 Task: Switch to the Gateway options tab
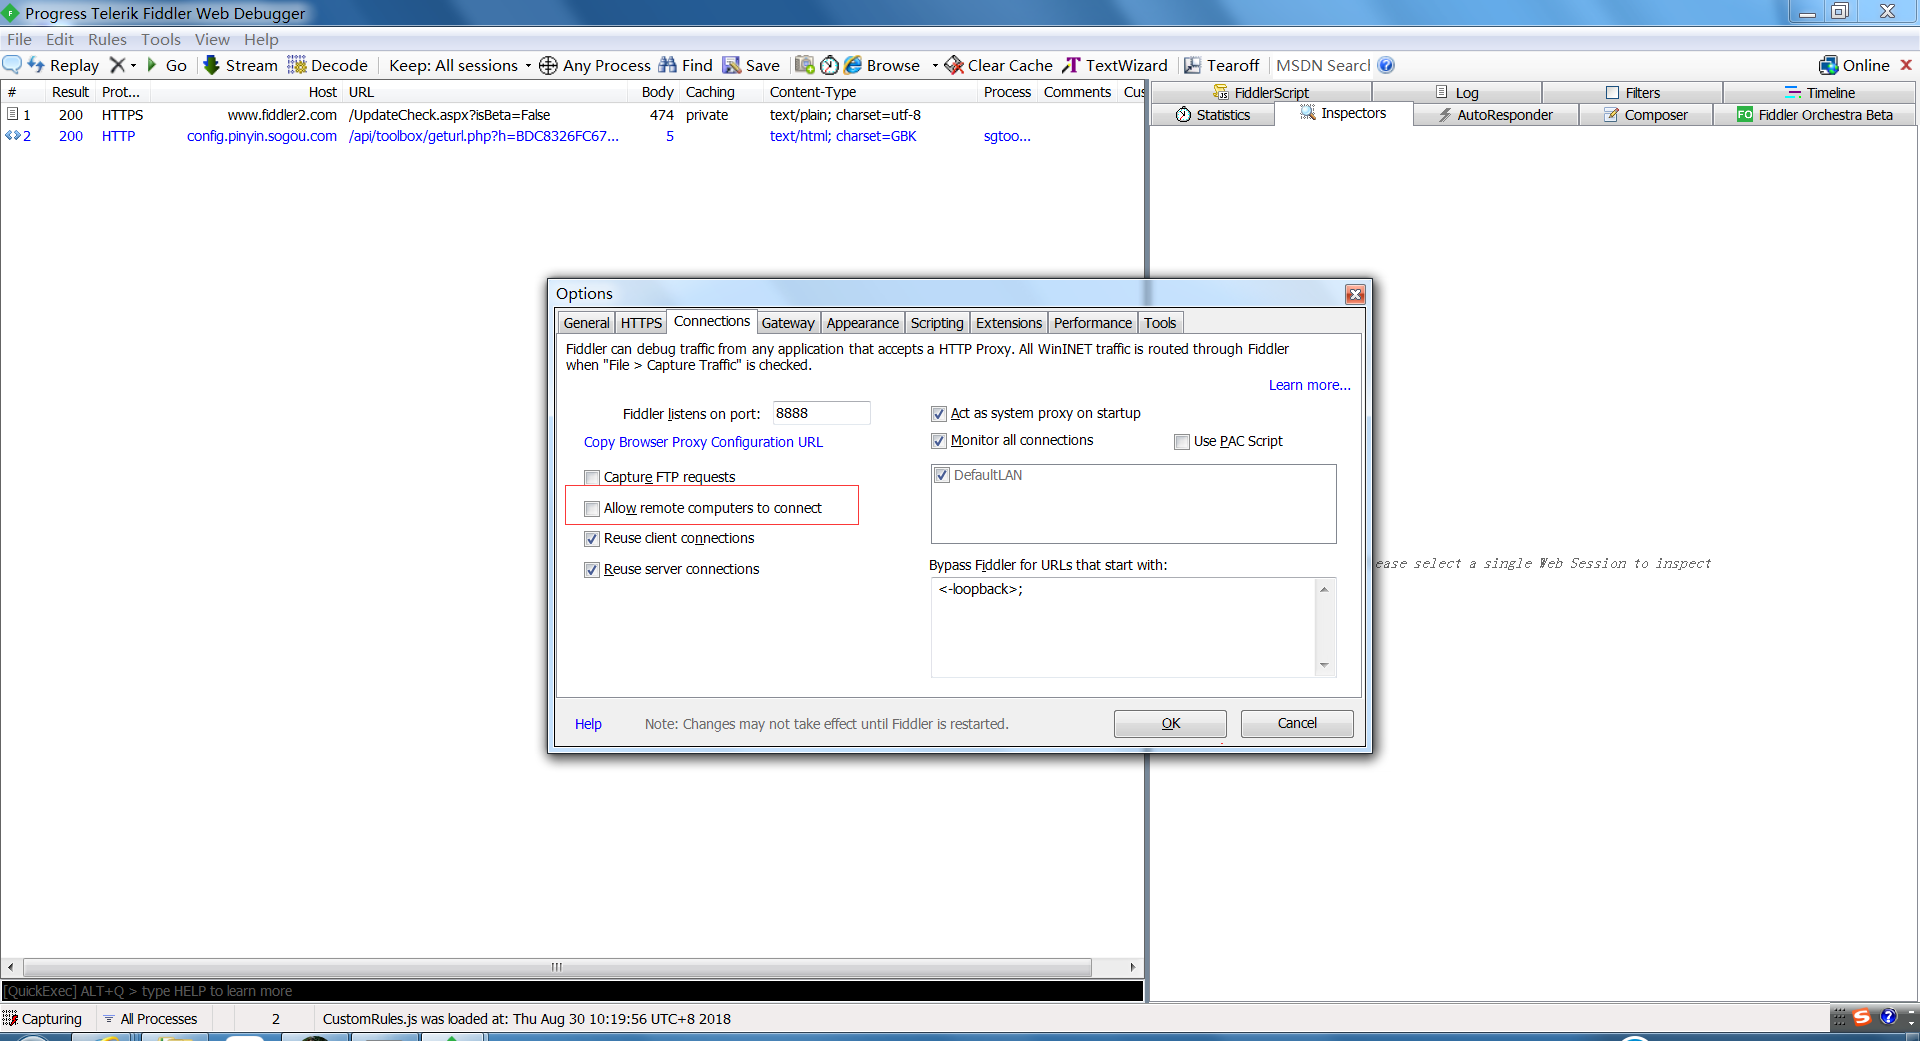788,323
